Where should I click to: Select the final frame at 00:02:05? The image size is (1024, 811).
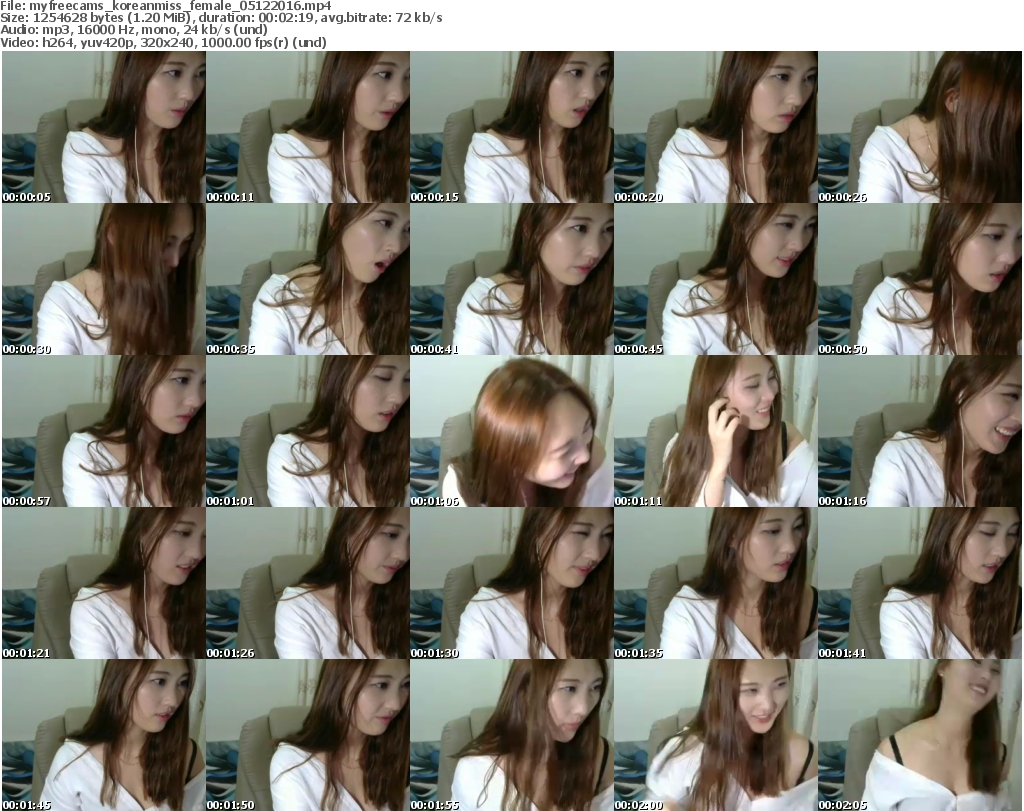click(920, 735)
